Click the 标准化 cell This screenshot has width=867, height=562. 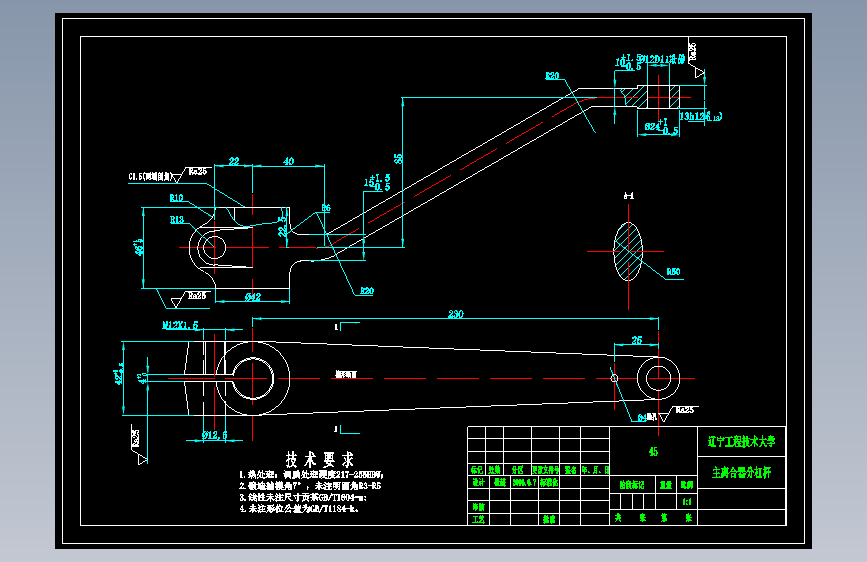549,482
